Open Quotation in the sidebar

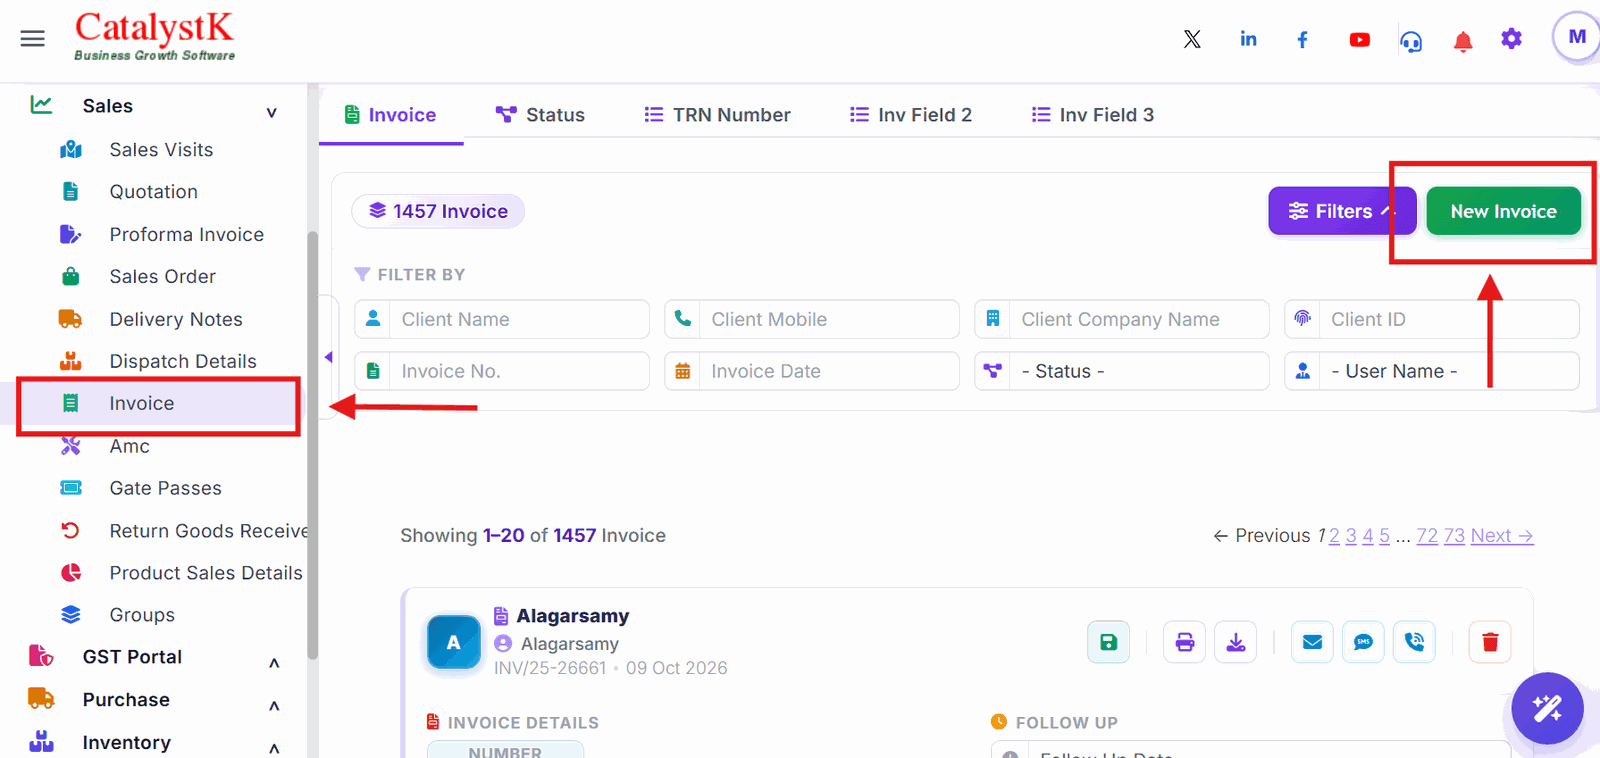click(154, 191)
